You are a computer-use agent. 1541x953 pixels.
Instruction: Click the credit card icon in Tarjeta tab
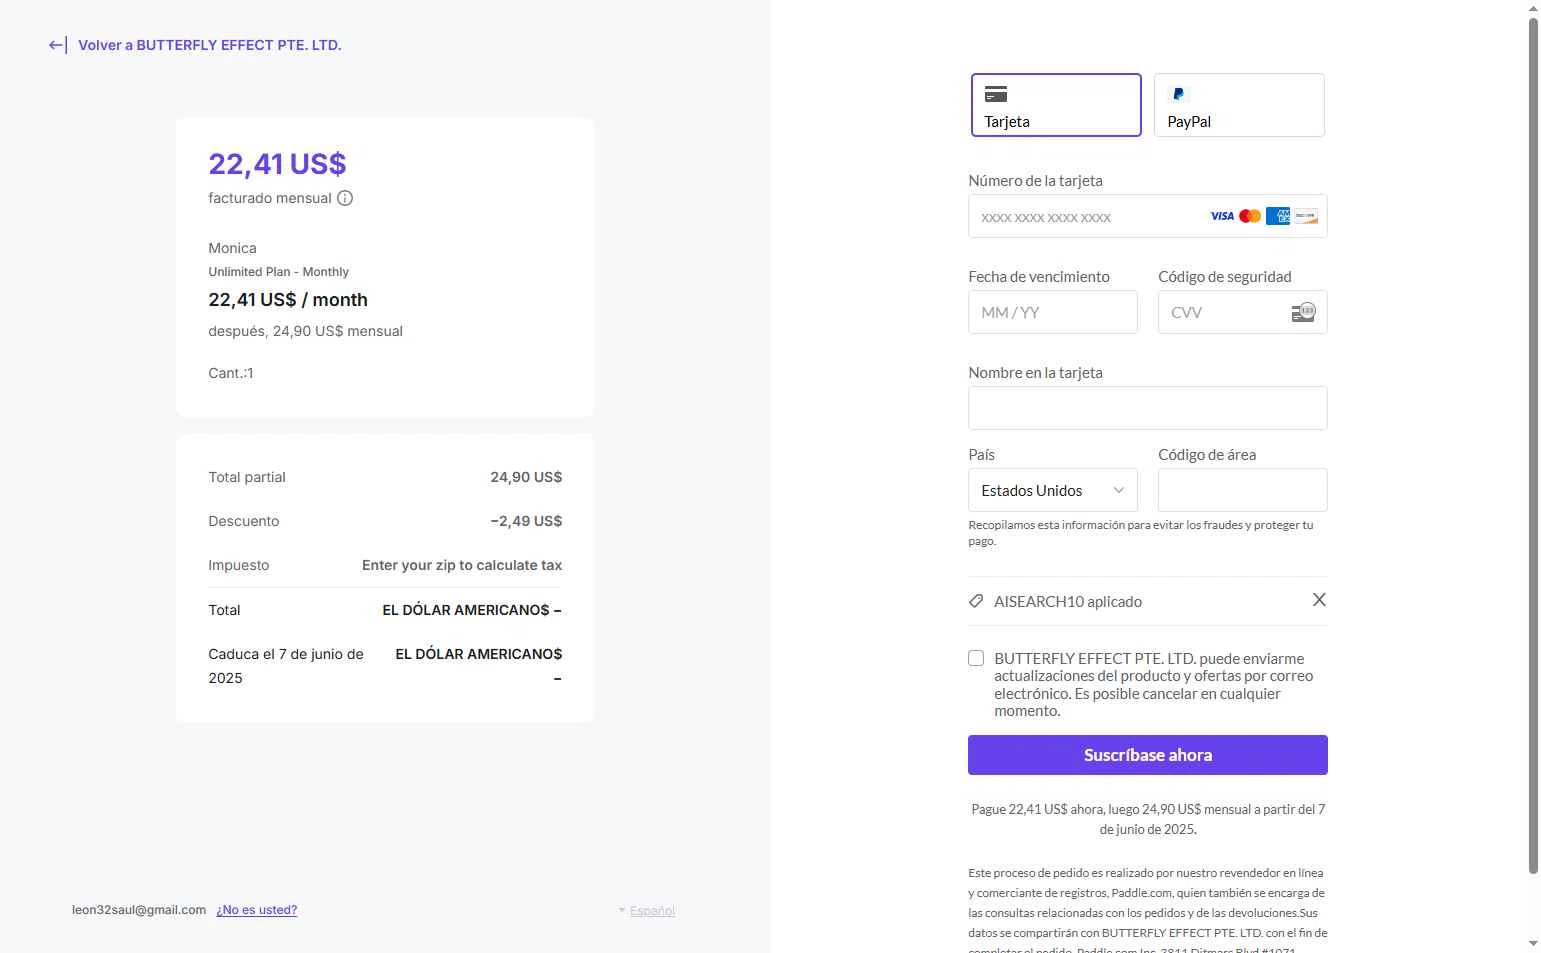996,94
